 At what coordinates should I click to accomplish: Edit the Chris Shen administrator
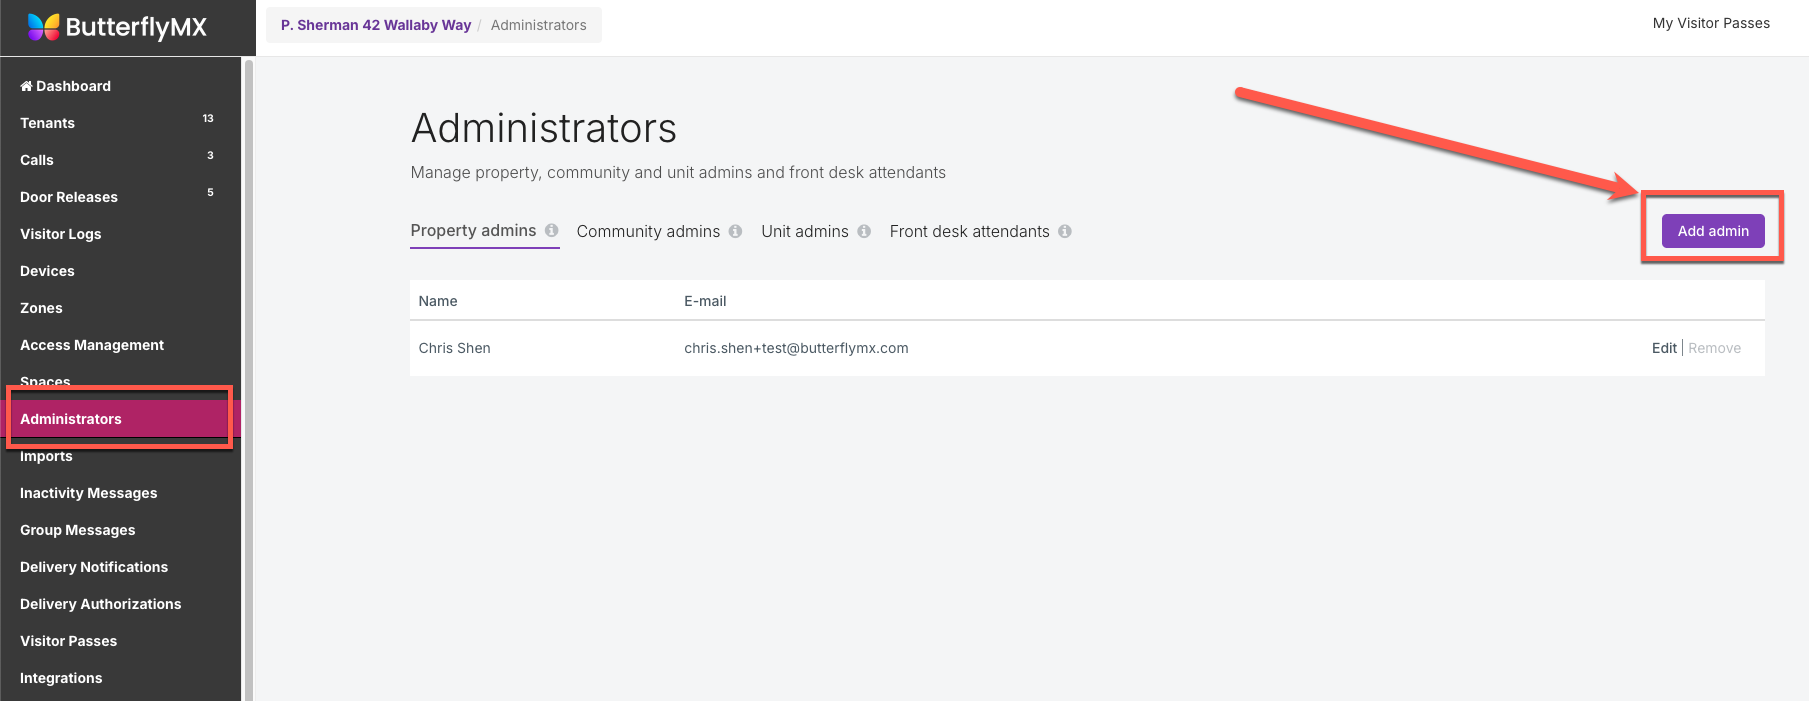[x=1664, y=348]
